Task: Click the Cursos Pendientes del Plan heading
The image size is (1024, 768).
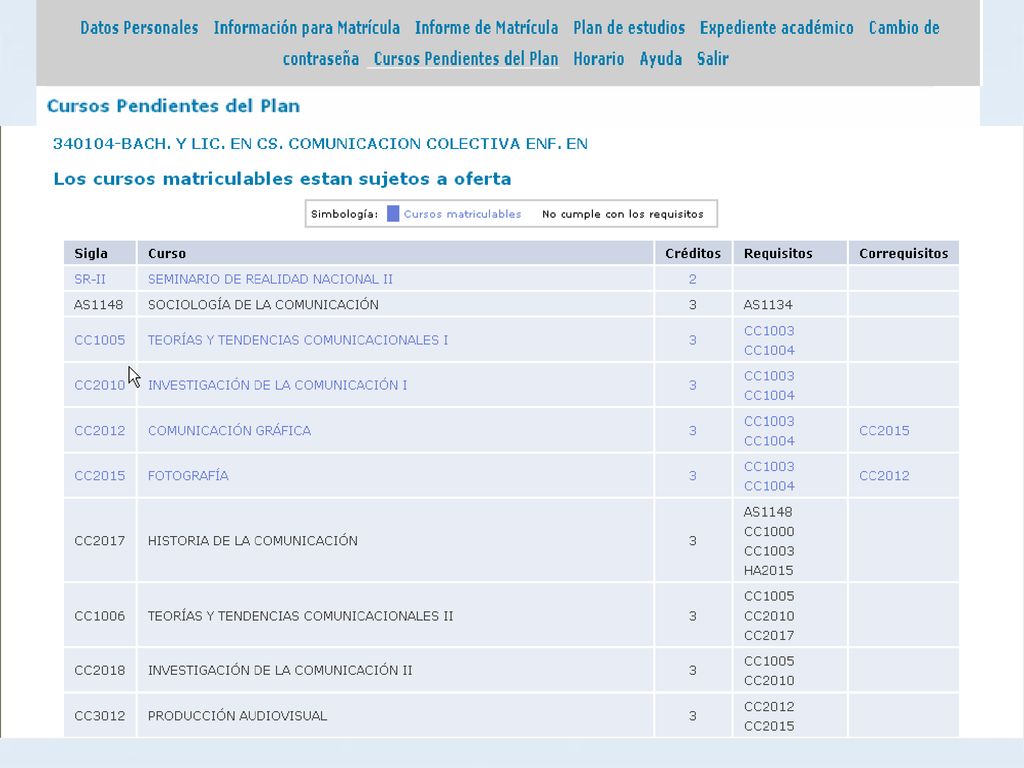Action: pos(173,106)
